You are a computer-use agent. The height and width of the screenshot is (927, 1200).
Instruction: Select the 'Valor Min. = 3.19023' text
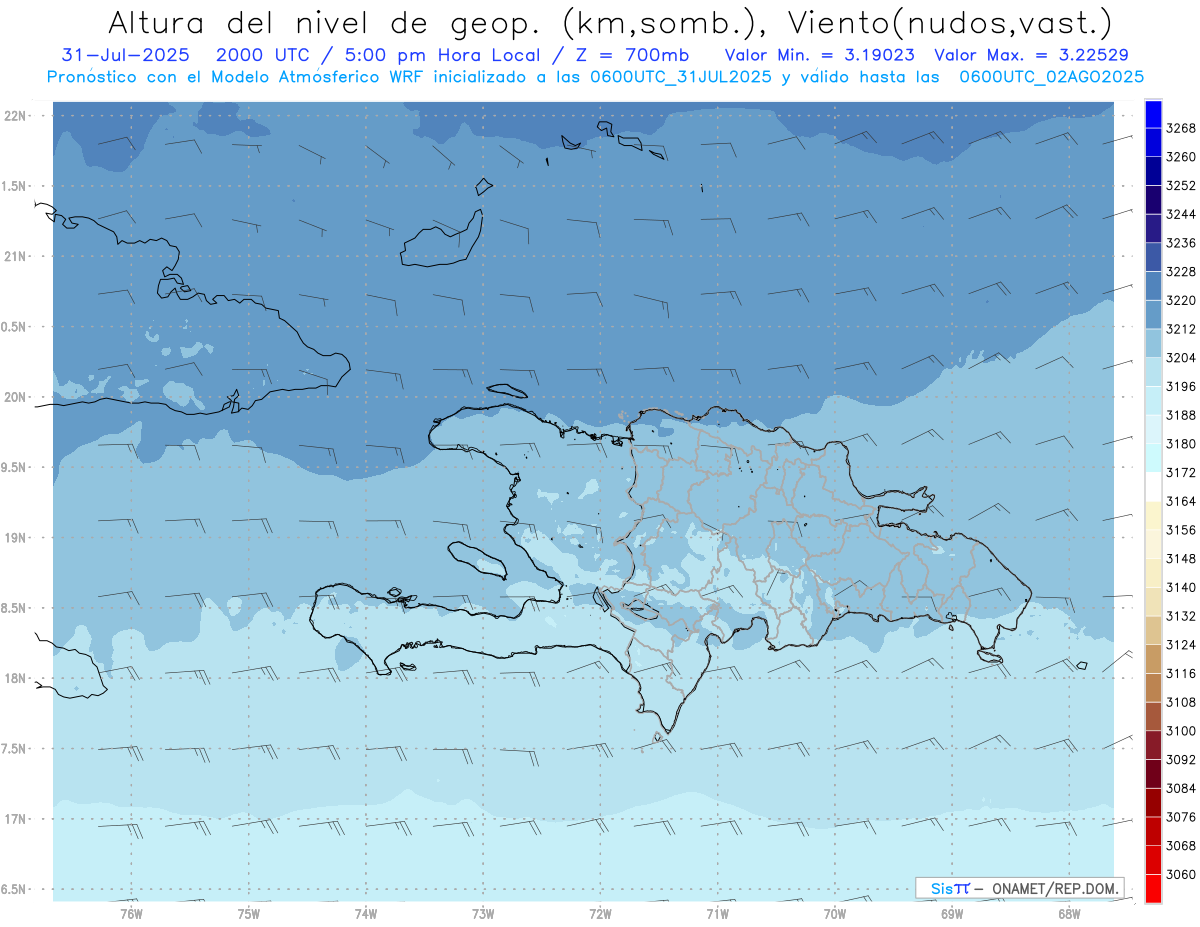(x=820, y=55)
